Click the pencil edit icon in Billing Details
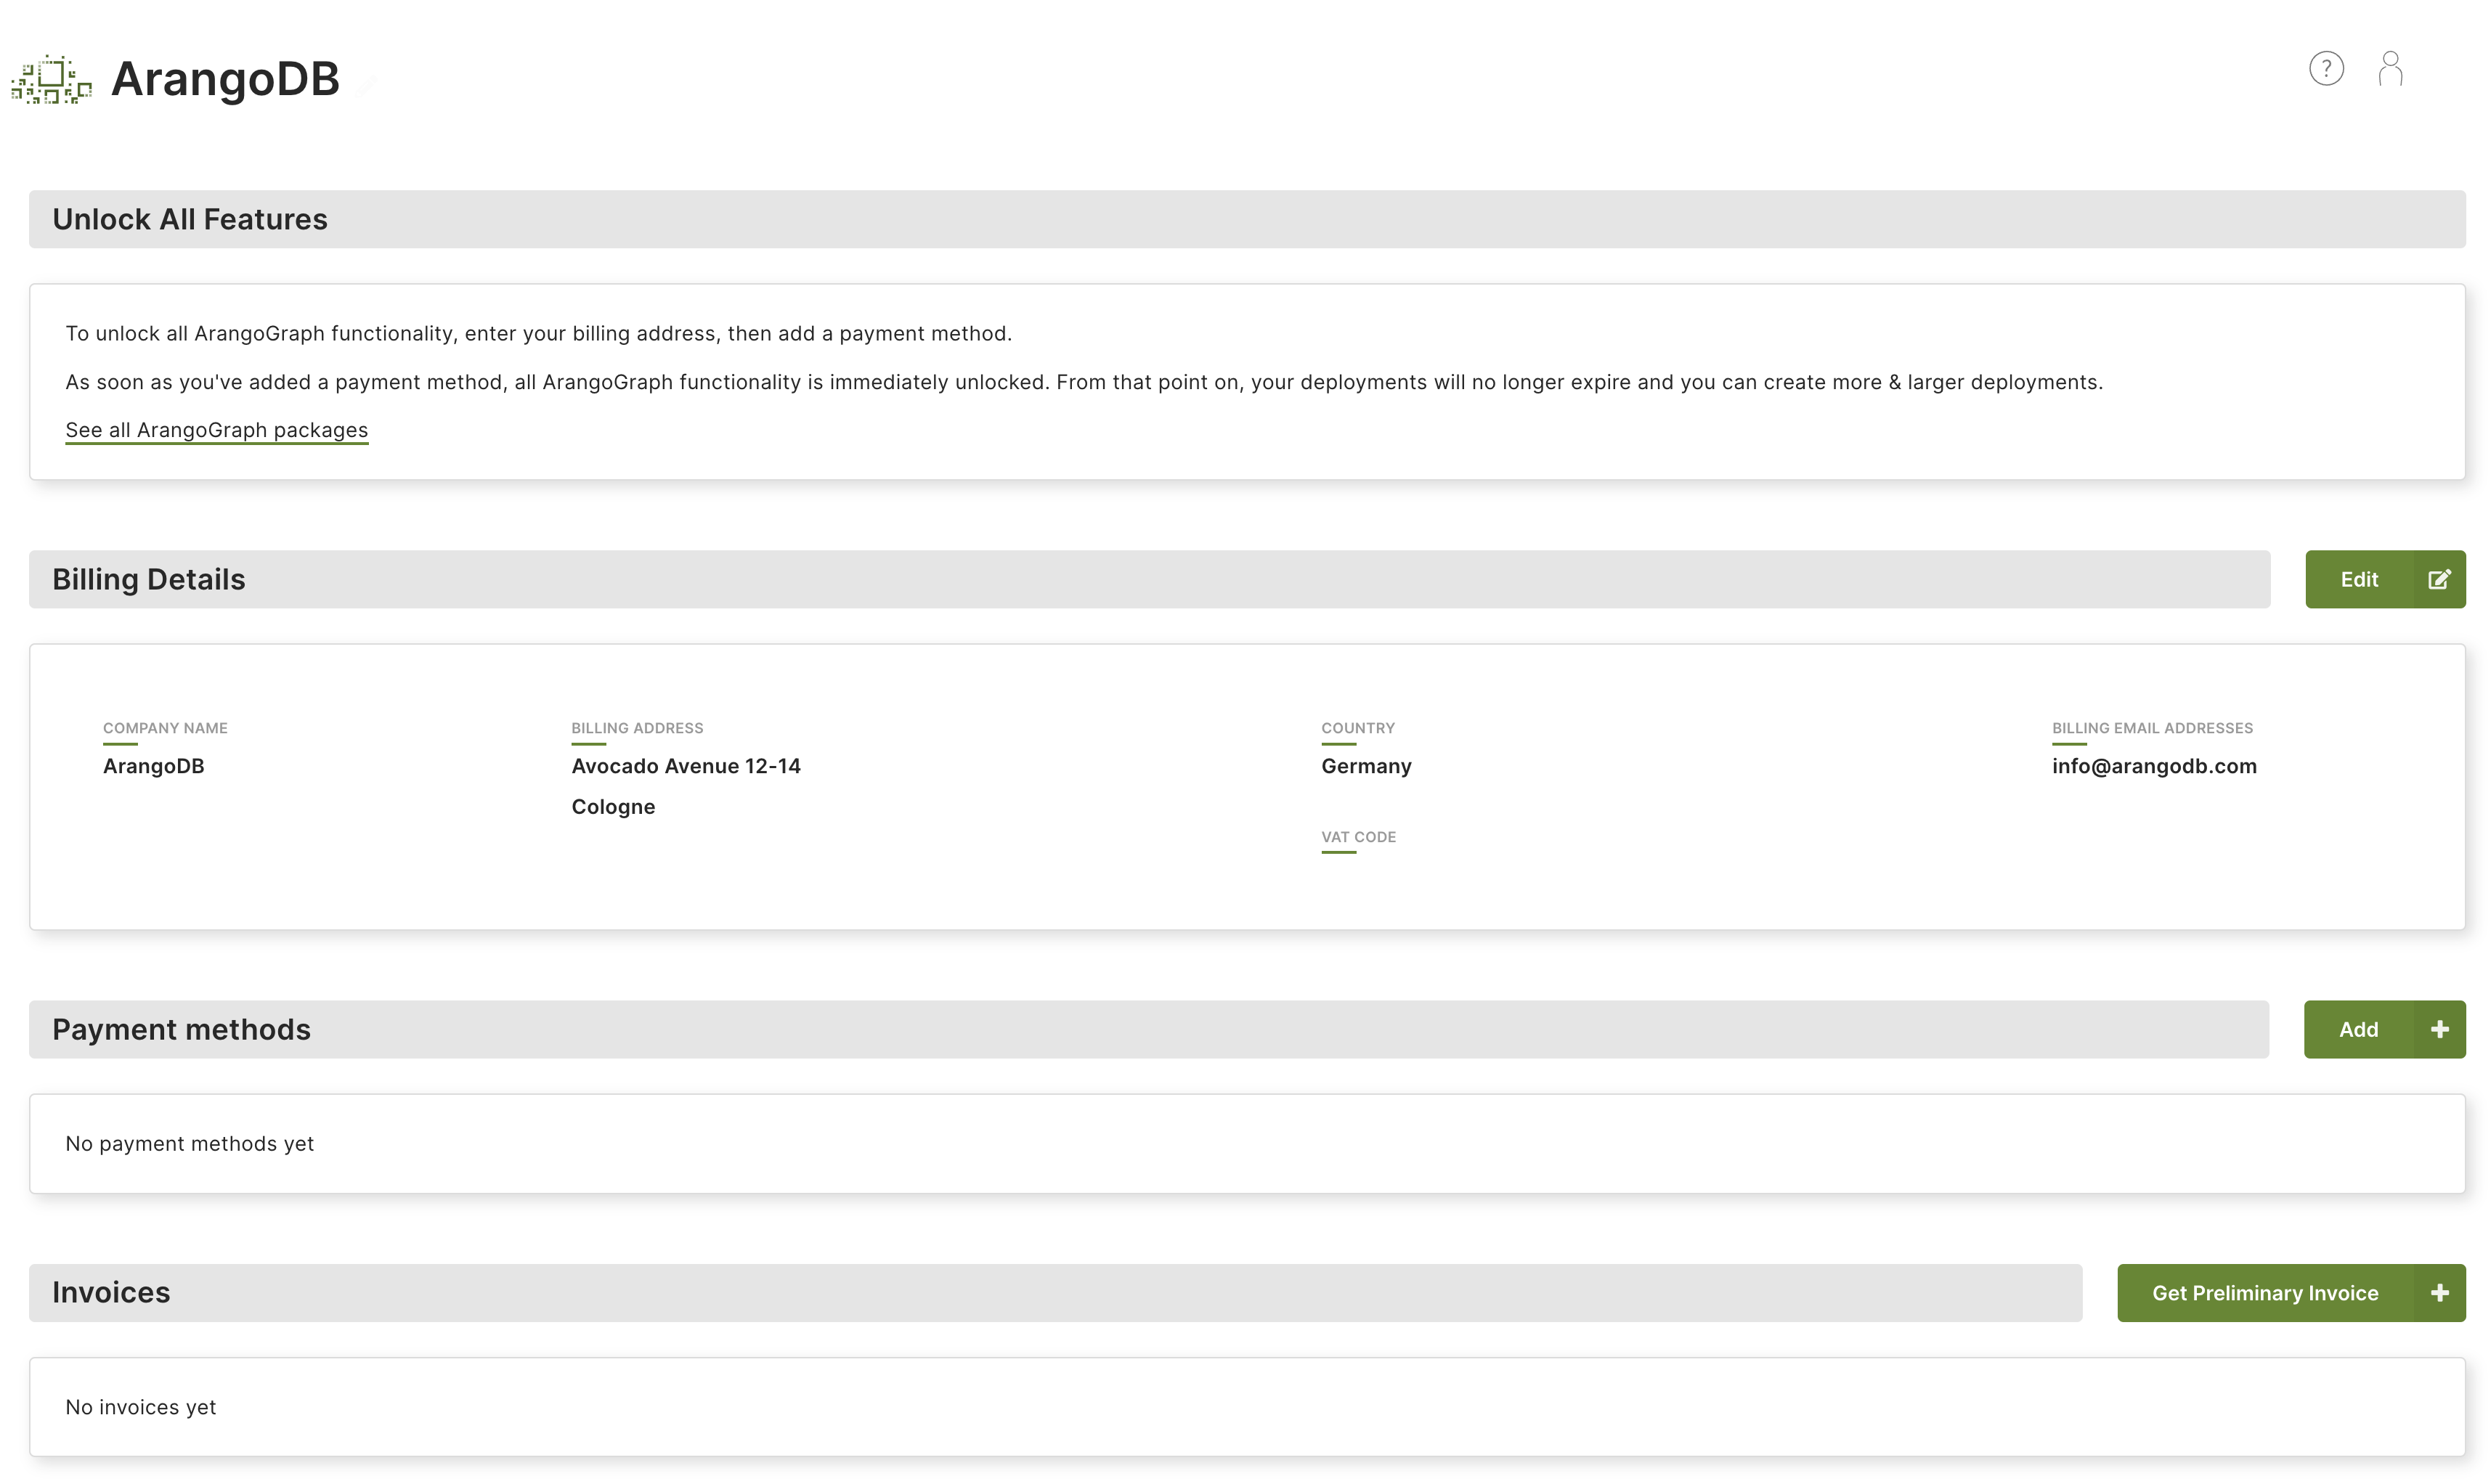This screenshot has width=2491, height=1484. coord(2439,579)
